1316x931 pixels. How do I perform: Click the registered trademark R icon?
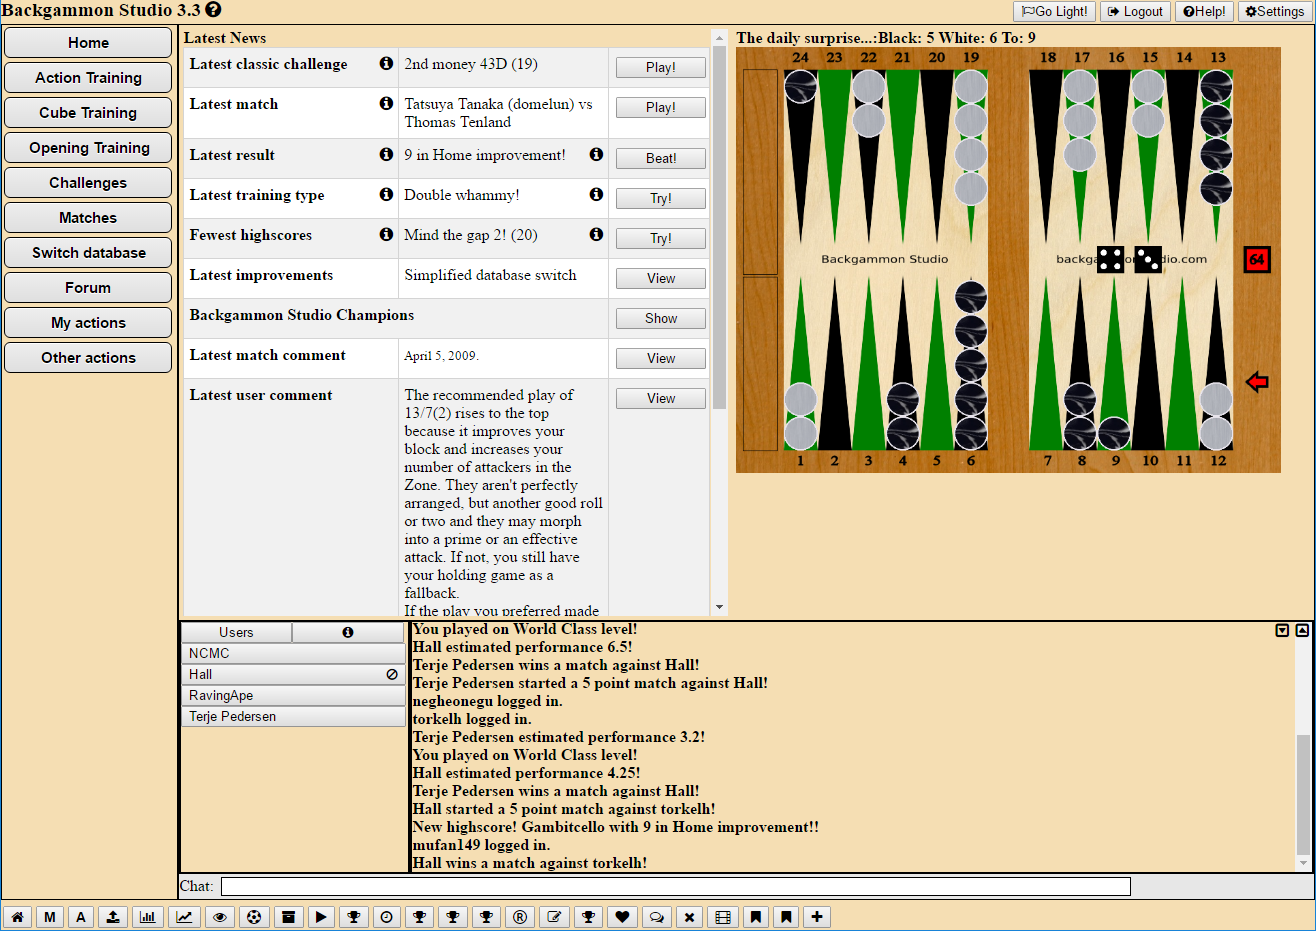(520, 916)
